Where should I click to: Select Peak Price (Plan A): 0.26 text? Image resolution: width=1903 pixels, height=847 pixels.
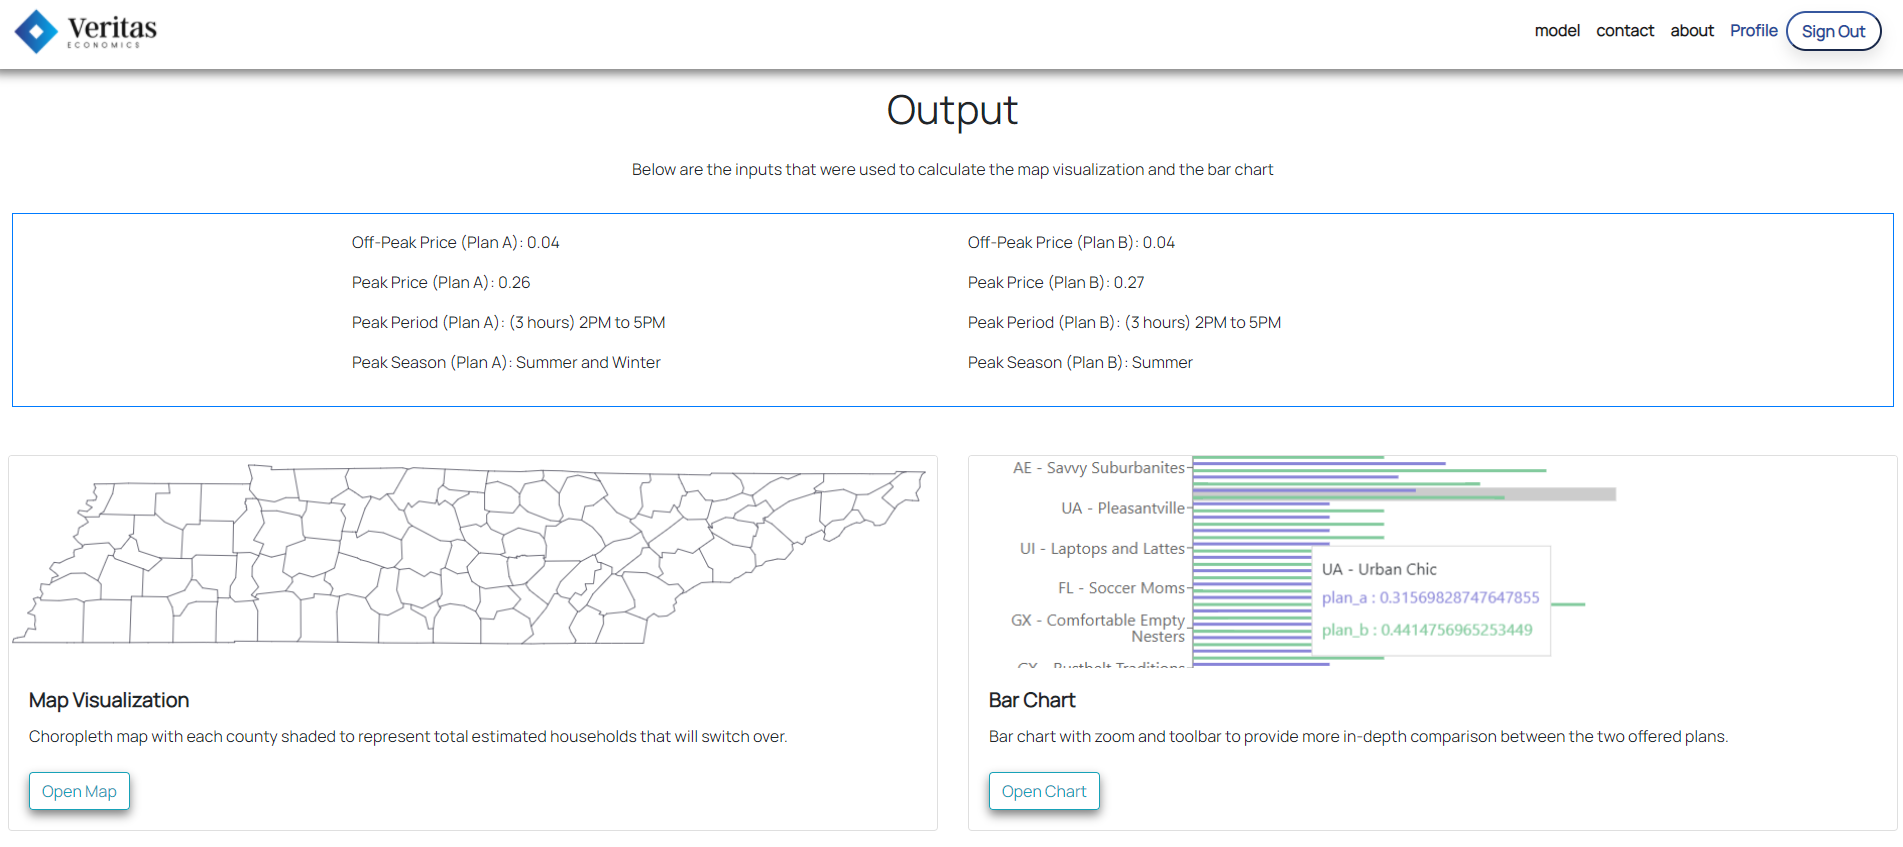441,282
